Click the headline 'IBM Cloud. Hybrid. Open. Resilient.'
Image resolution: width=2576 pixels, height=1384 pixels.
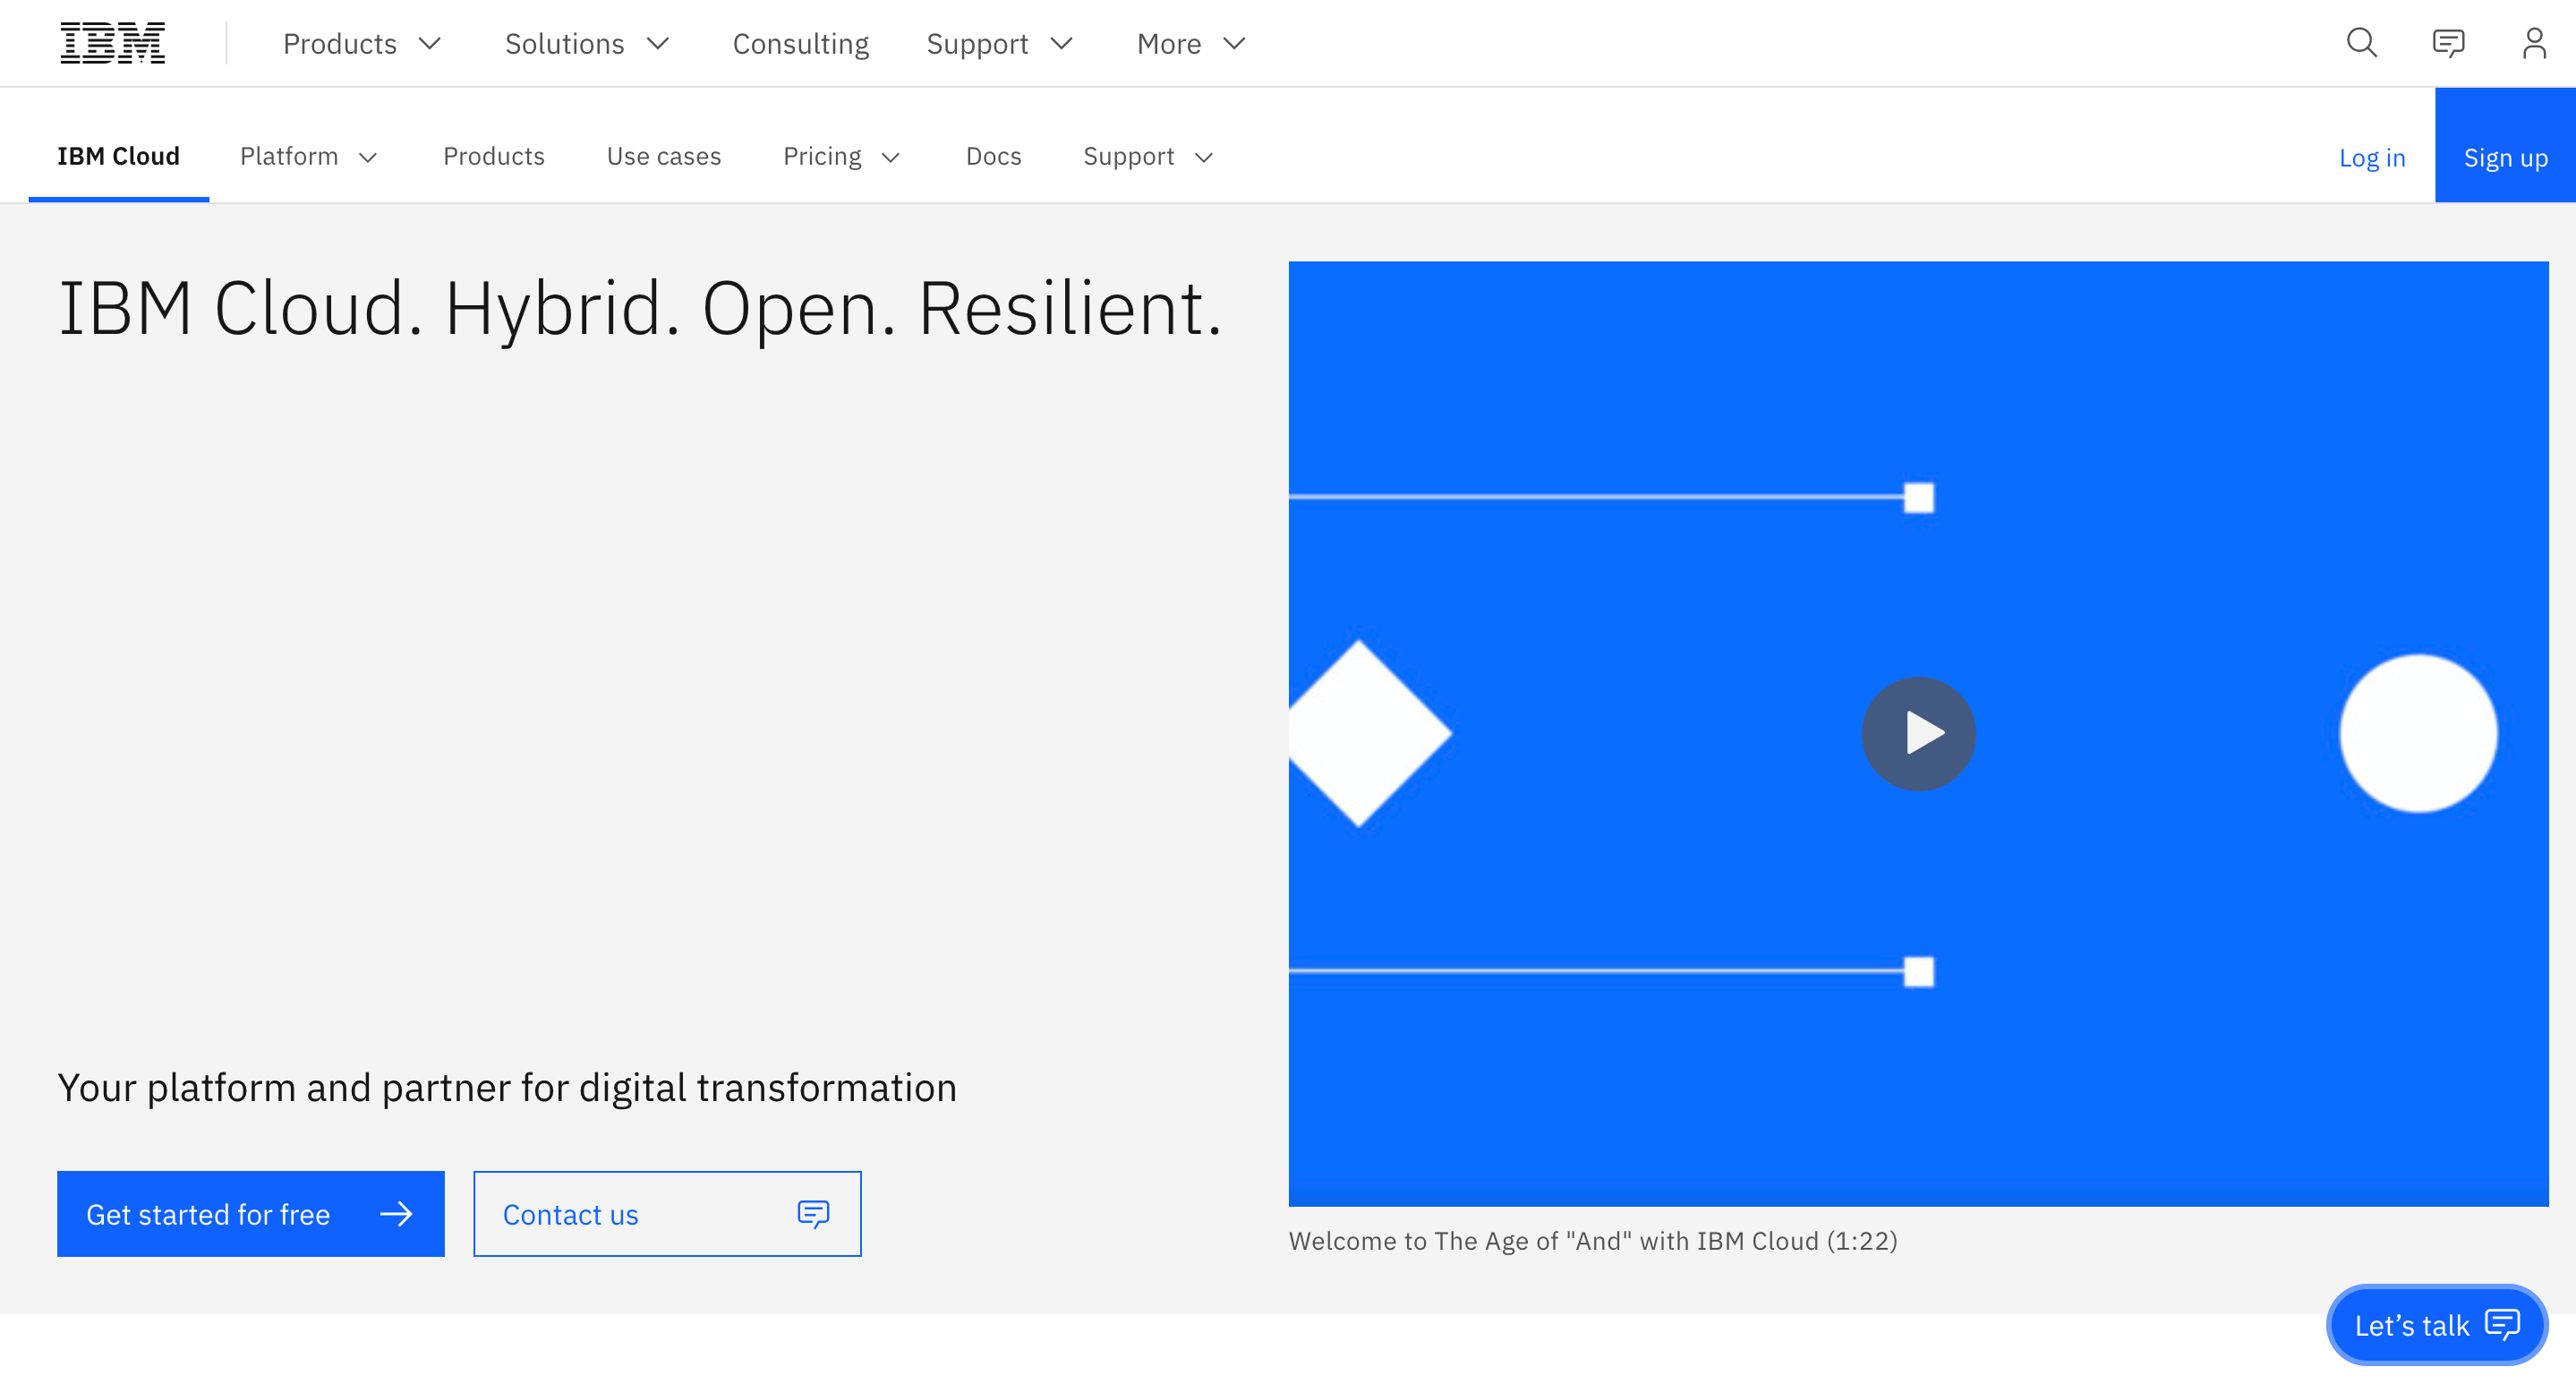click(x=640, y=308)
